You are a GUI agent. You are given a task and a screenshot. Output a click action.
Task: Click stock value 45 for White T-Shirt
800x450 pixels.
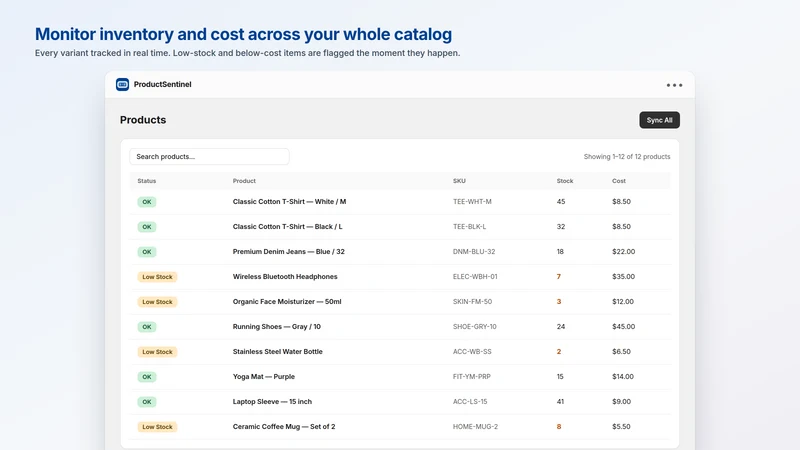[561, 202]
